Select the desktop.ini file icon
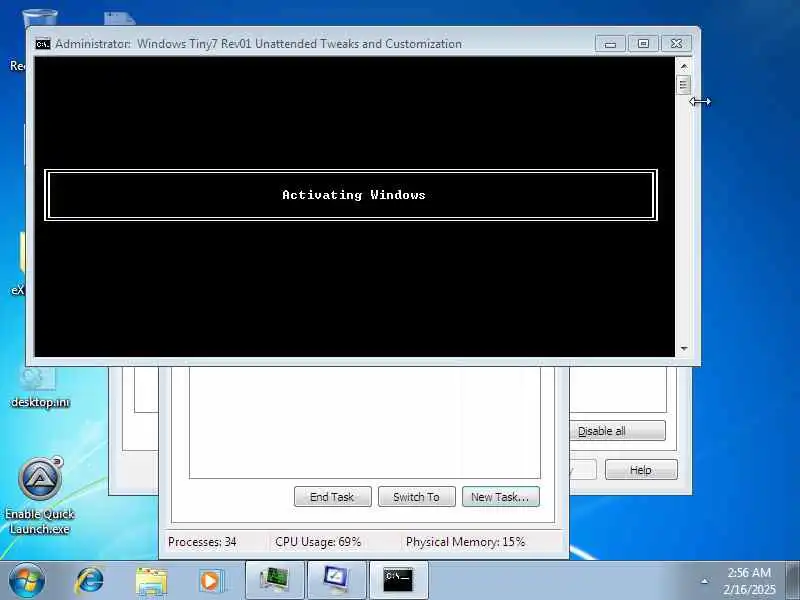 point(40,389)
